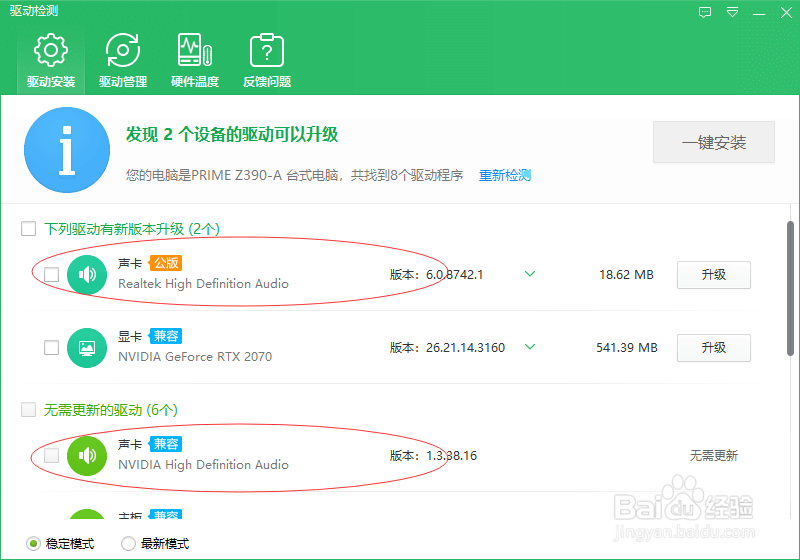
Task: Click the 一键安装 button
Action: click(x=714, y=142)
